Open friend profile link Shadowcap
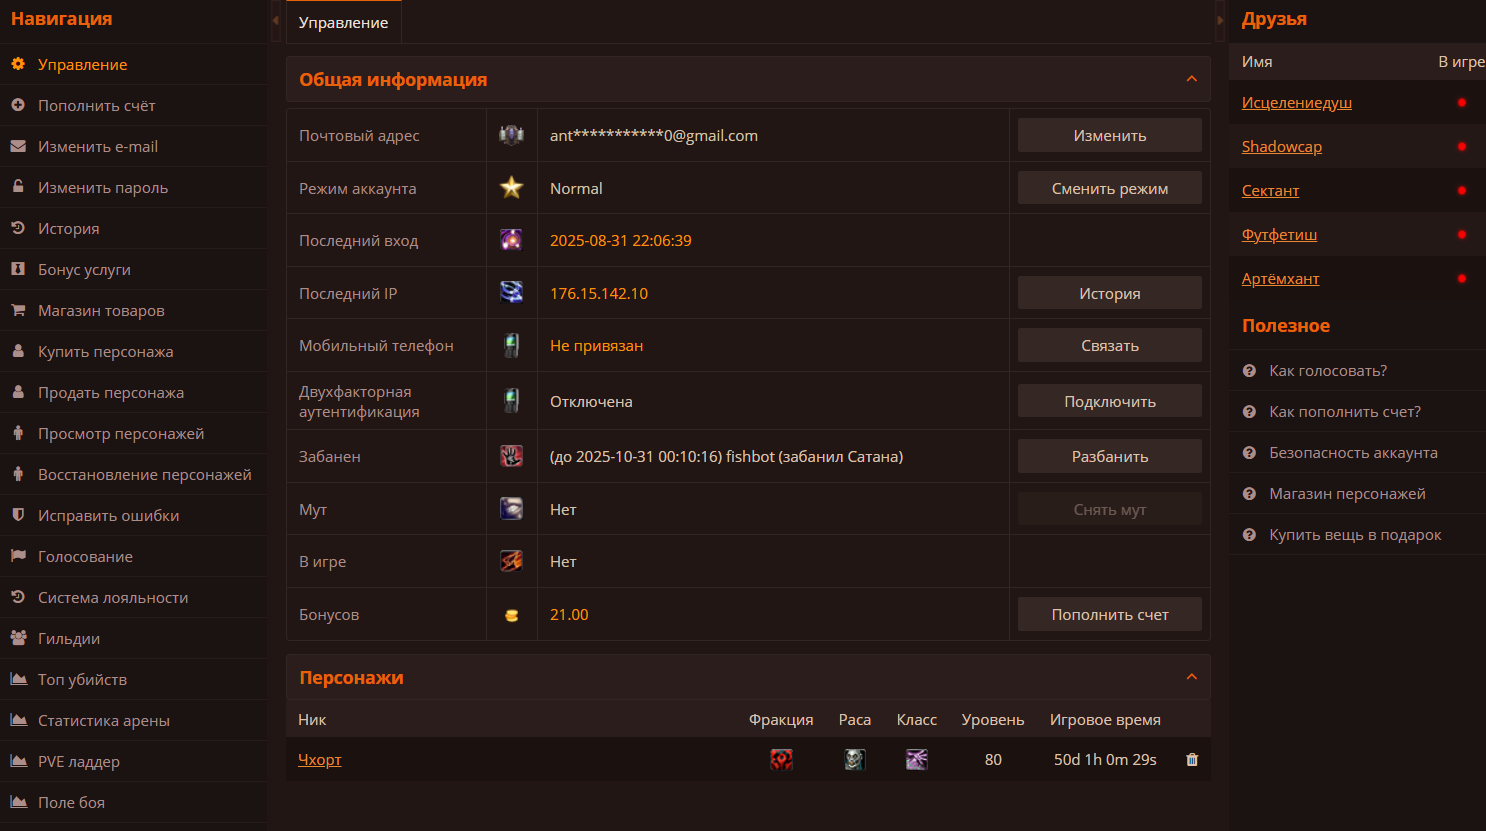 pyautogui.click(x=1281, y=147)
